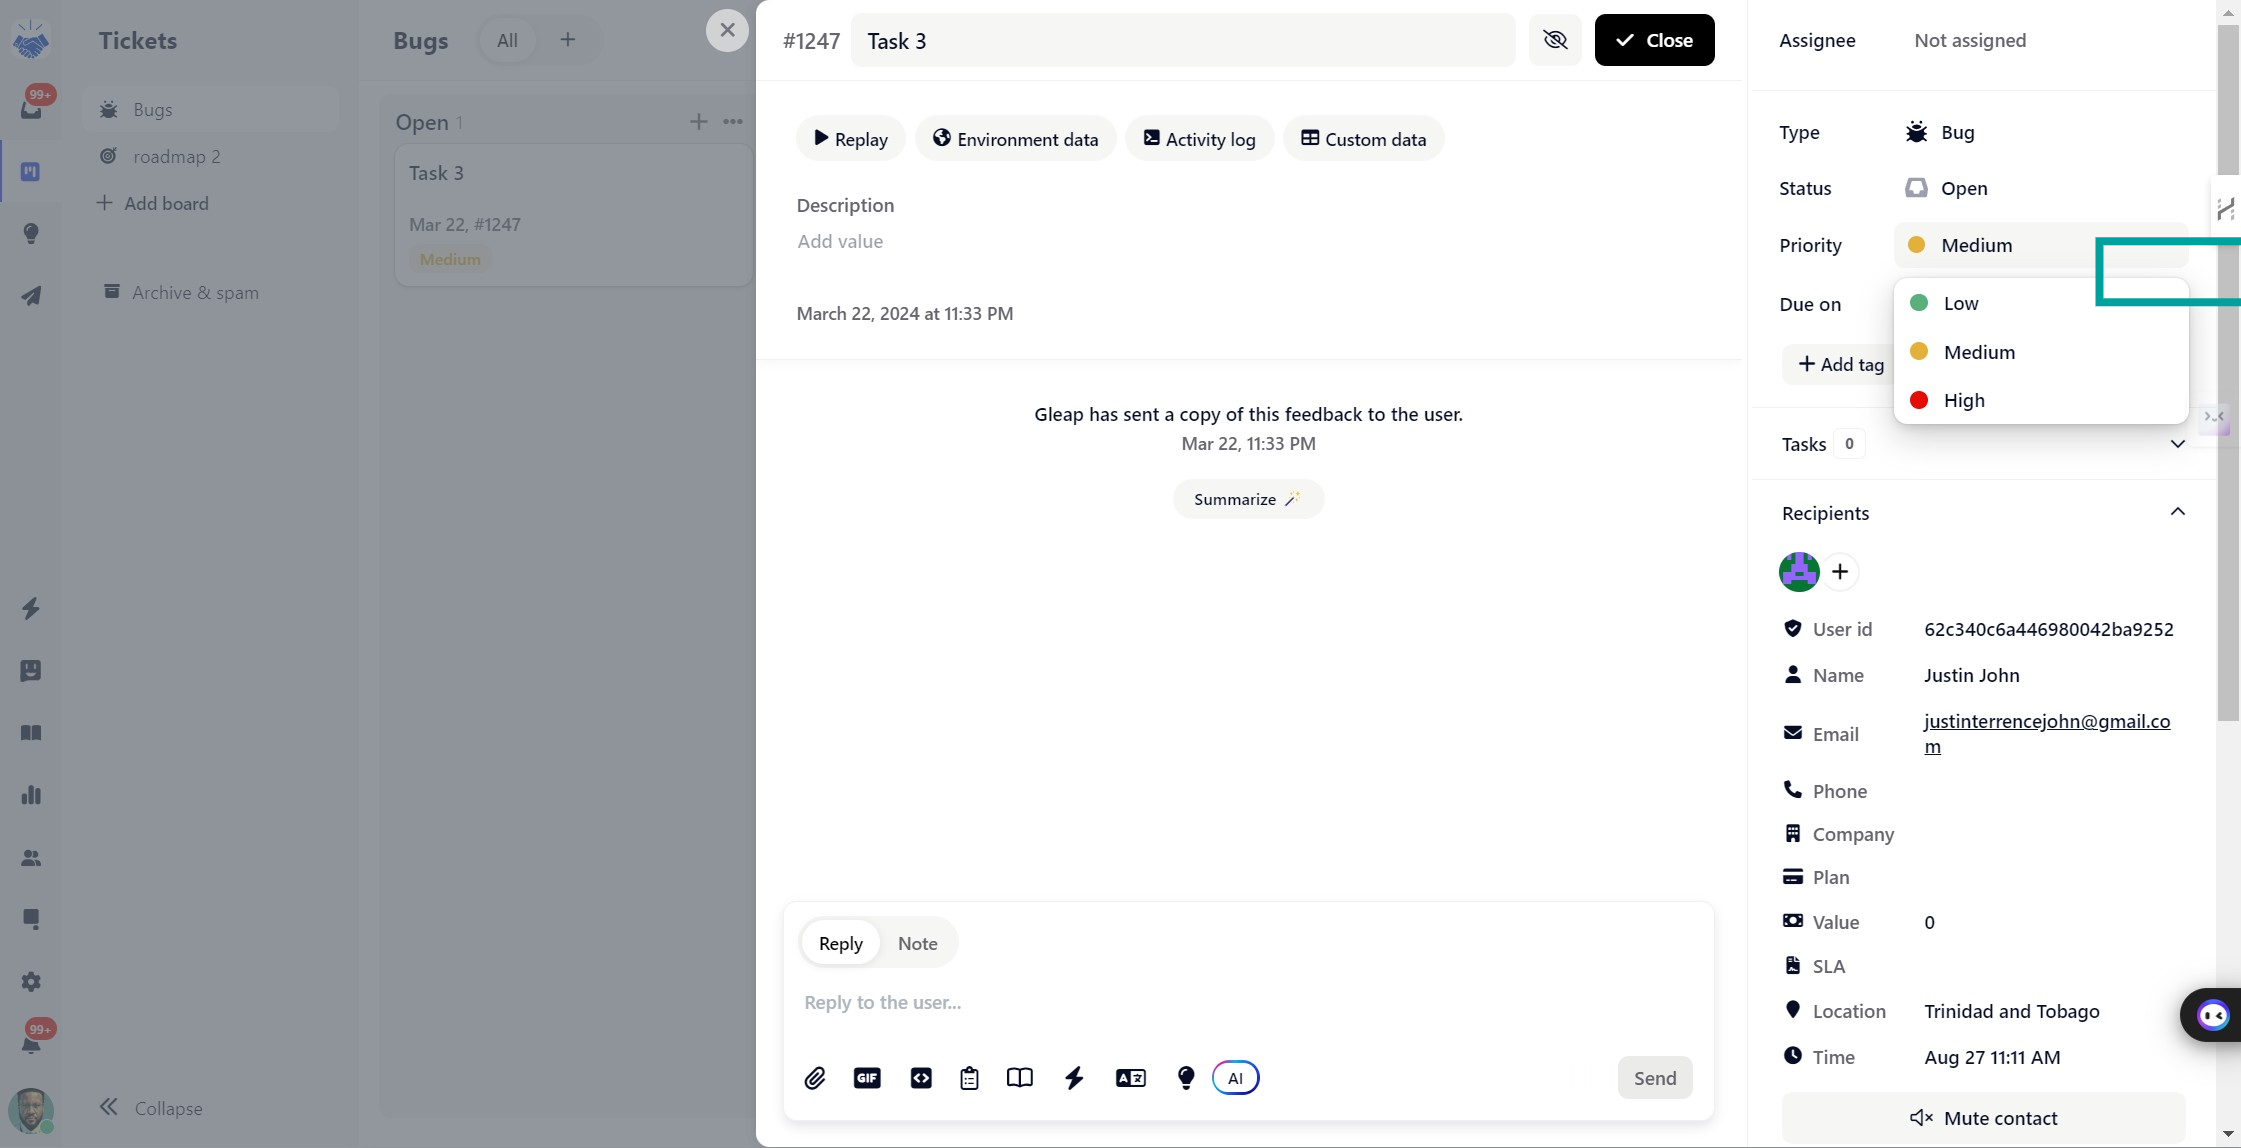This screenshot has width=2241, height=1148.
Task: Insert a code snippet in the reply
Action: point(921,1078)
